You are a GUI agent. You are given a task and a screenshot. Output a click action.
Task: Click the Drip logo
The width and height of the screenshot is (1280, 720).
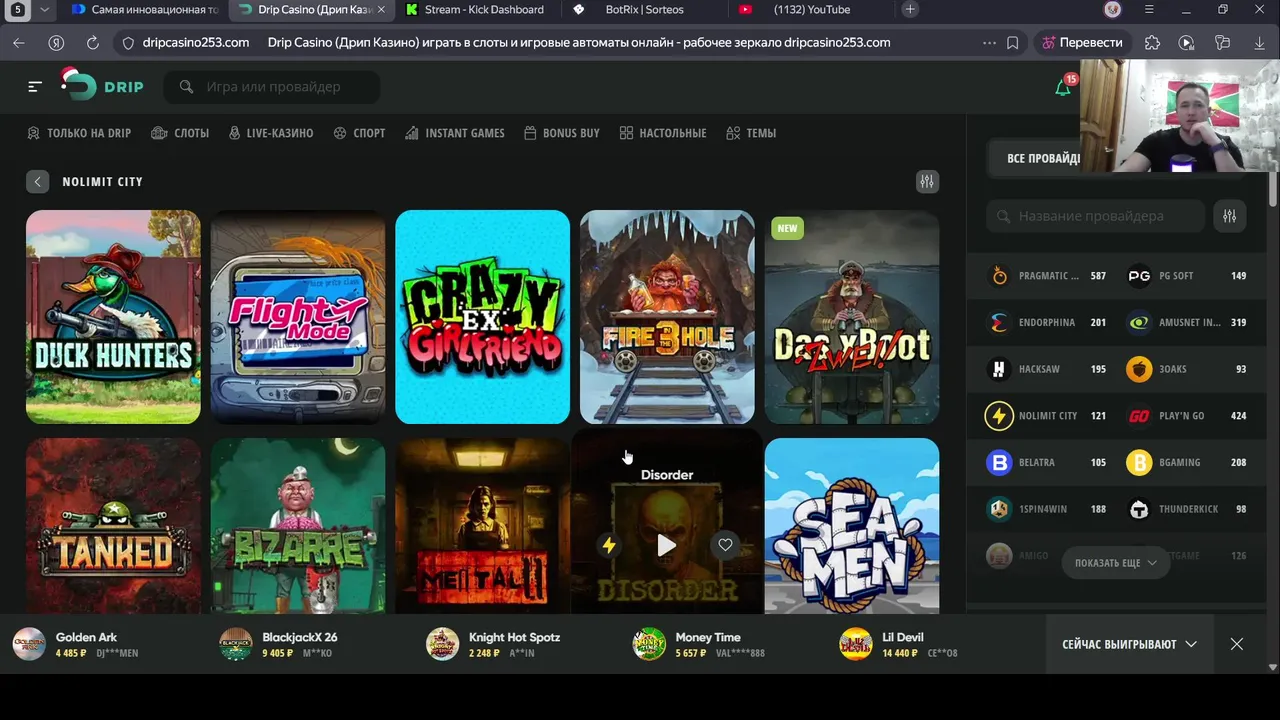102,86
